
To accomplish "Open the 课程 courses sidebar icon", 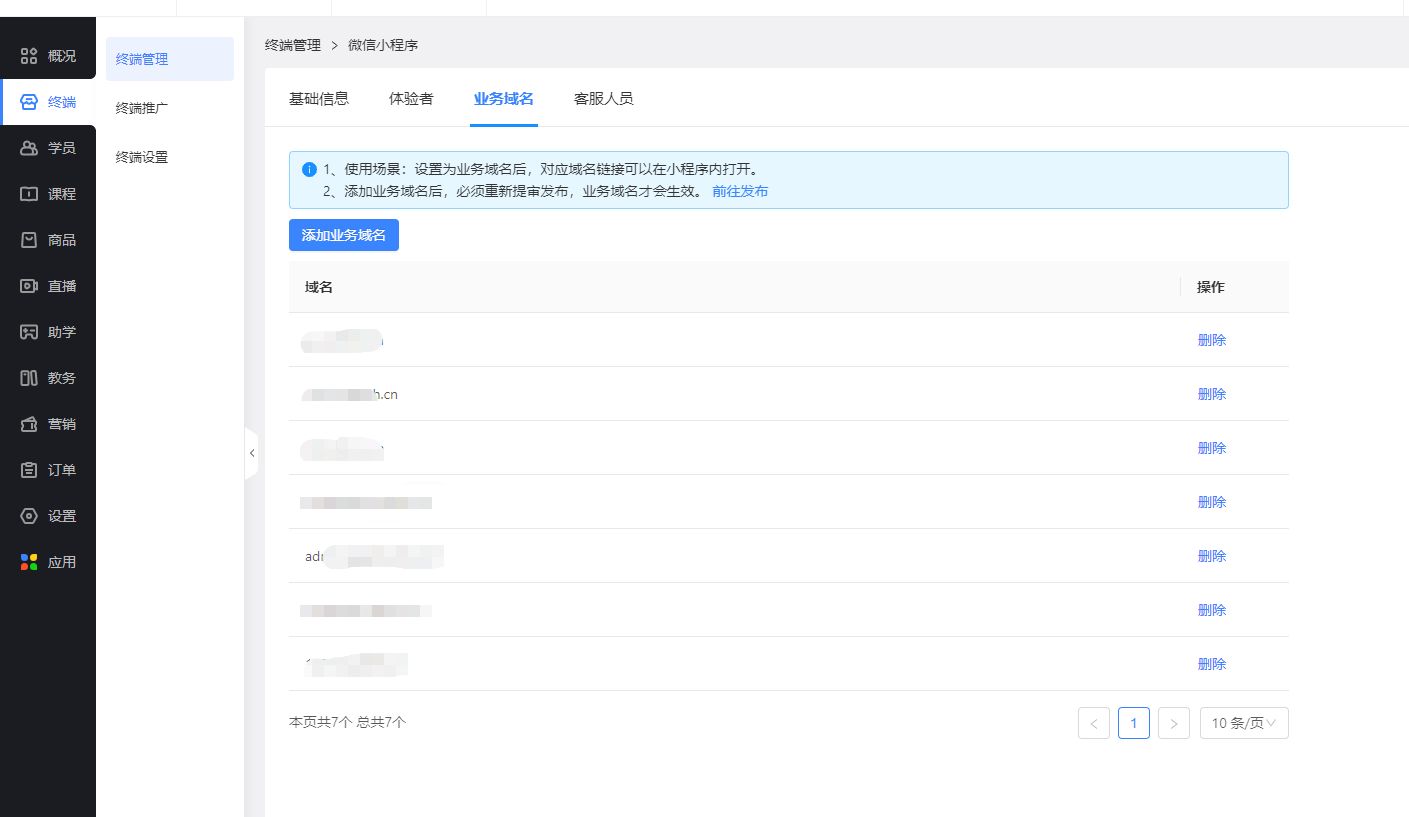I will coord(29,194).
